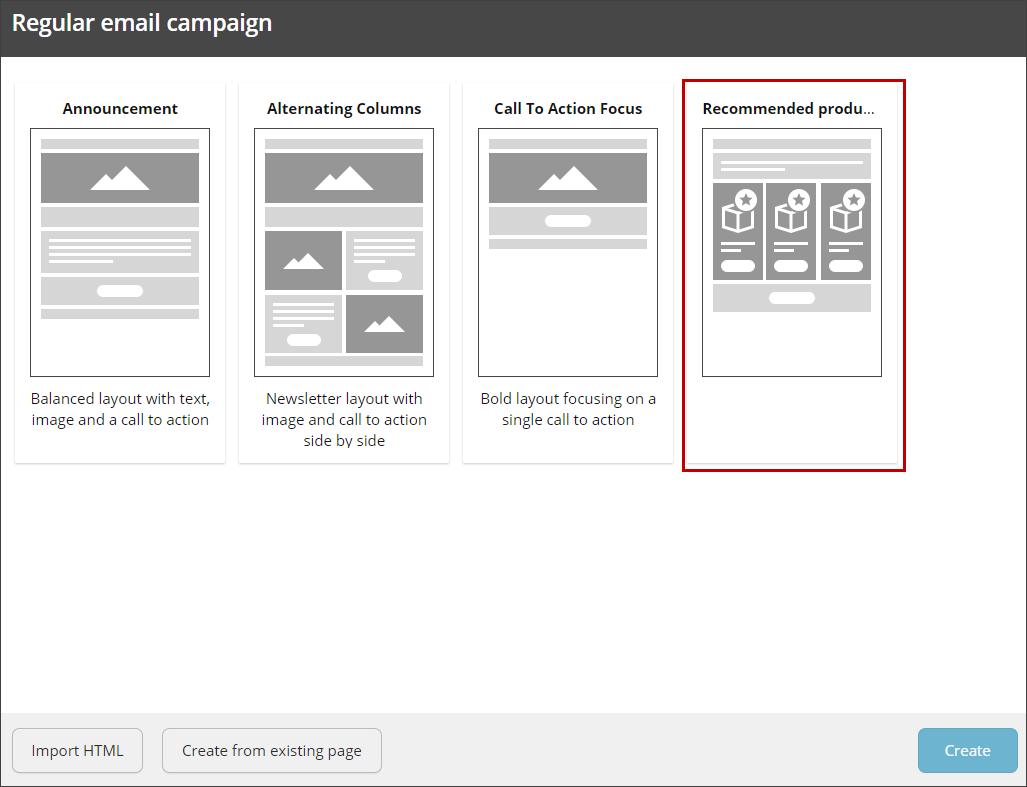Image resolution: width=1027 pixels, height=787 pixels.
Task: Click the Create button
Action: click(967, 750)
